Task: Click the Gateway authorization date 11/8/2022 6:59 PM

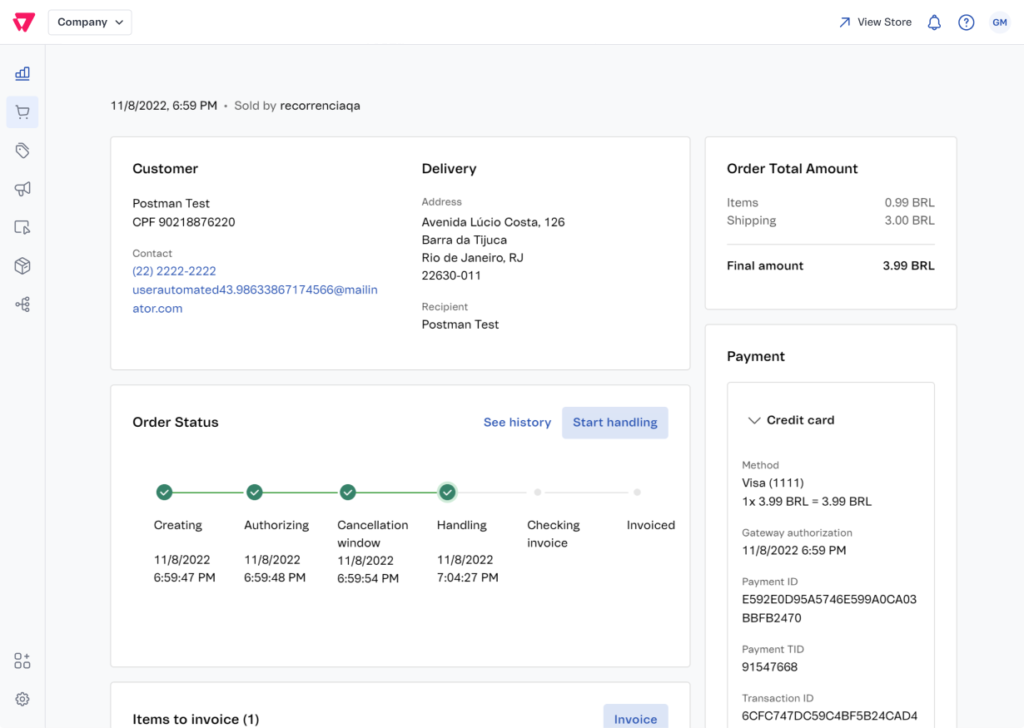Action: click(x=794, y=550)
